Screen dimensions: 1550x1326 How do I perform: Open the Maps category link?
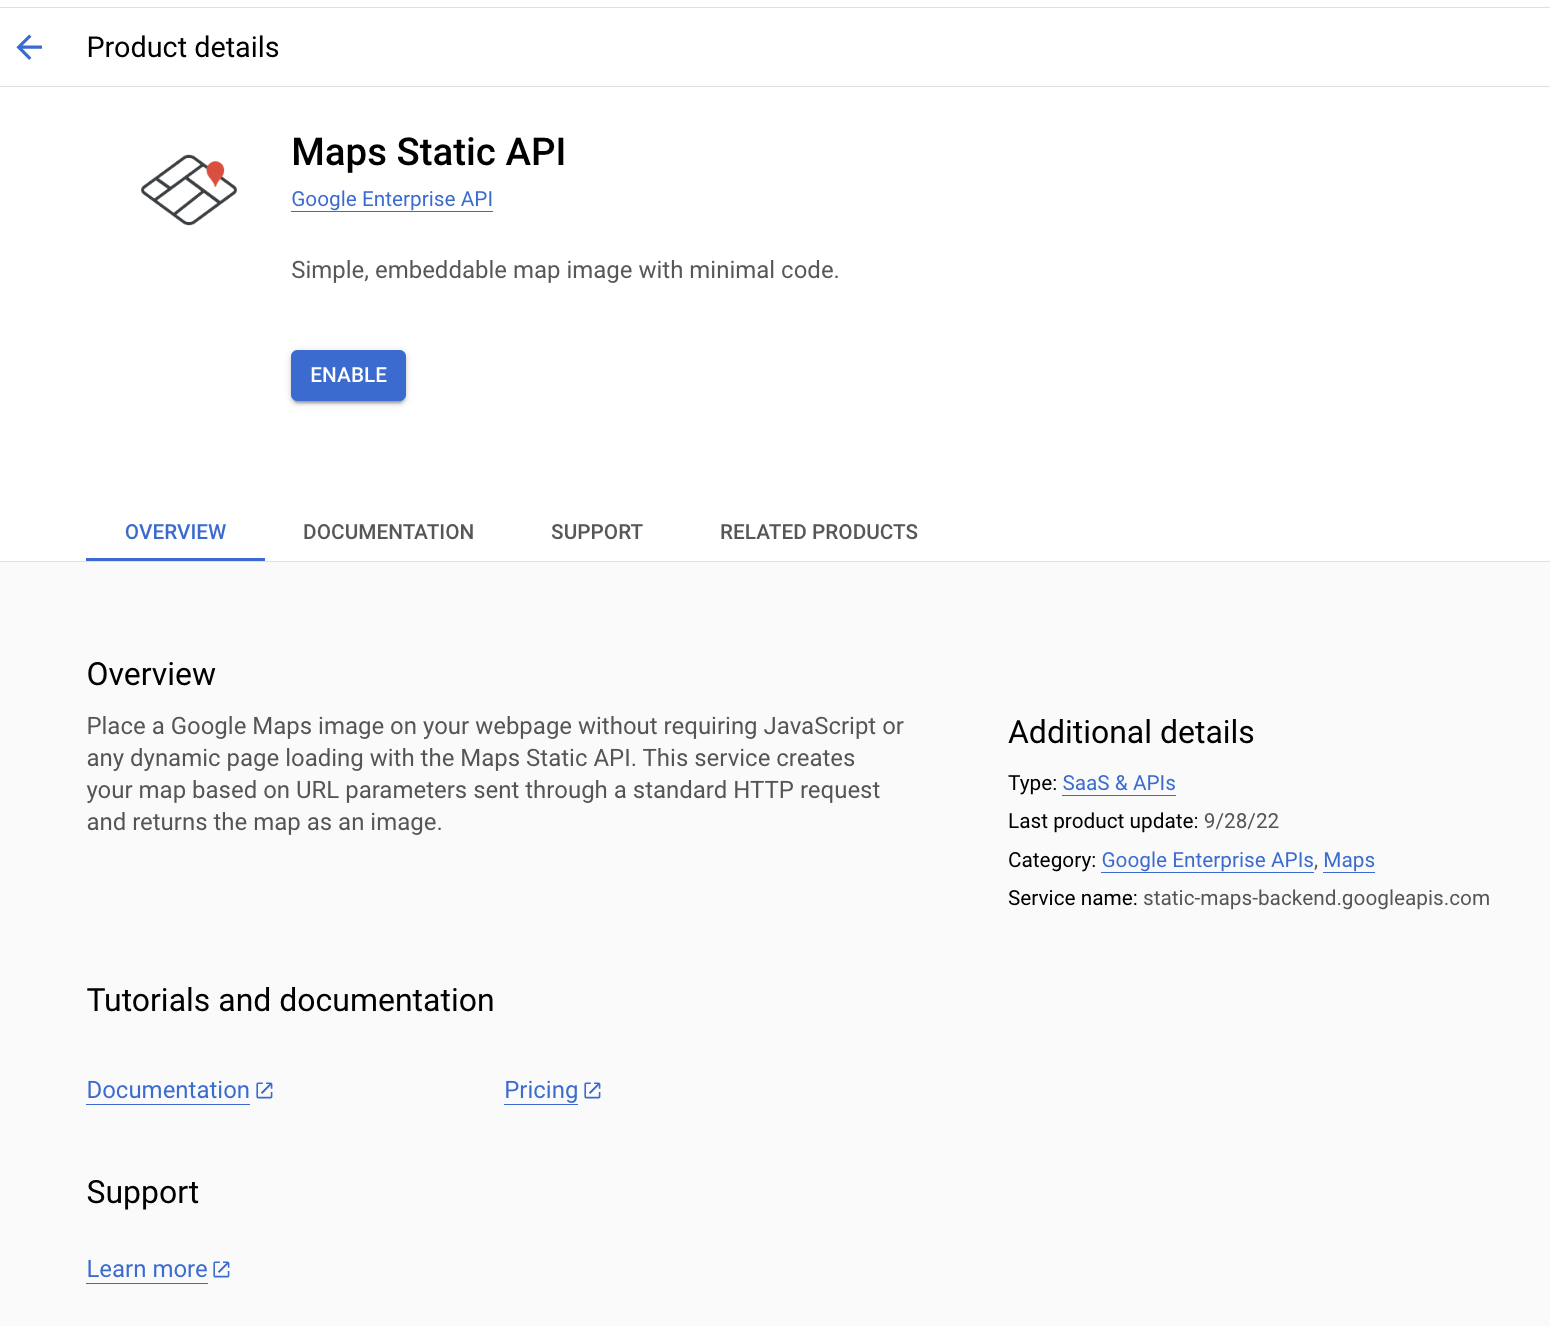pyautogui.click(x=1348, y=860)
